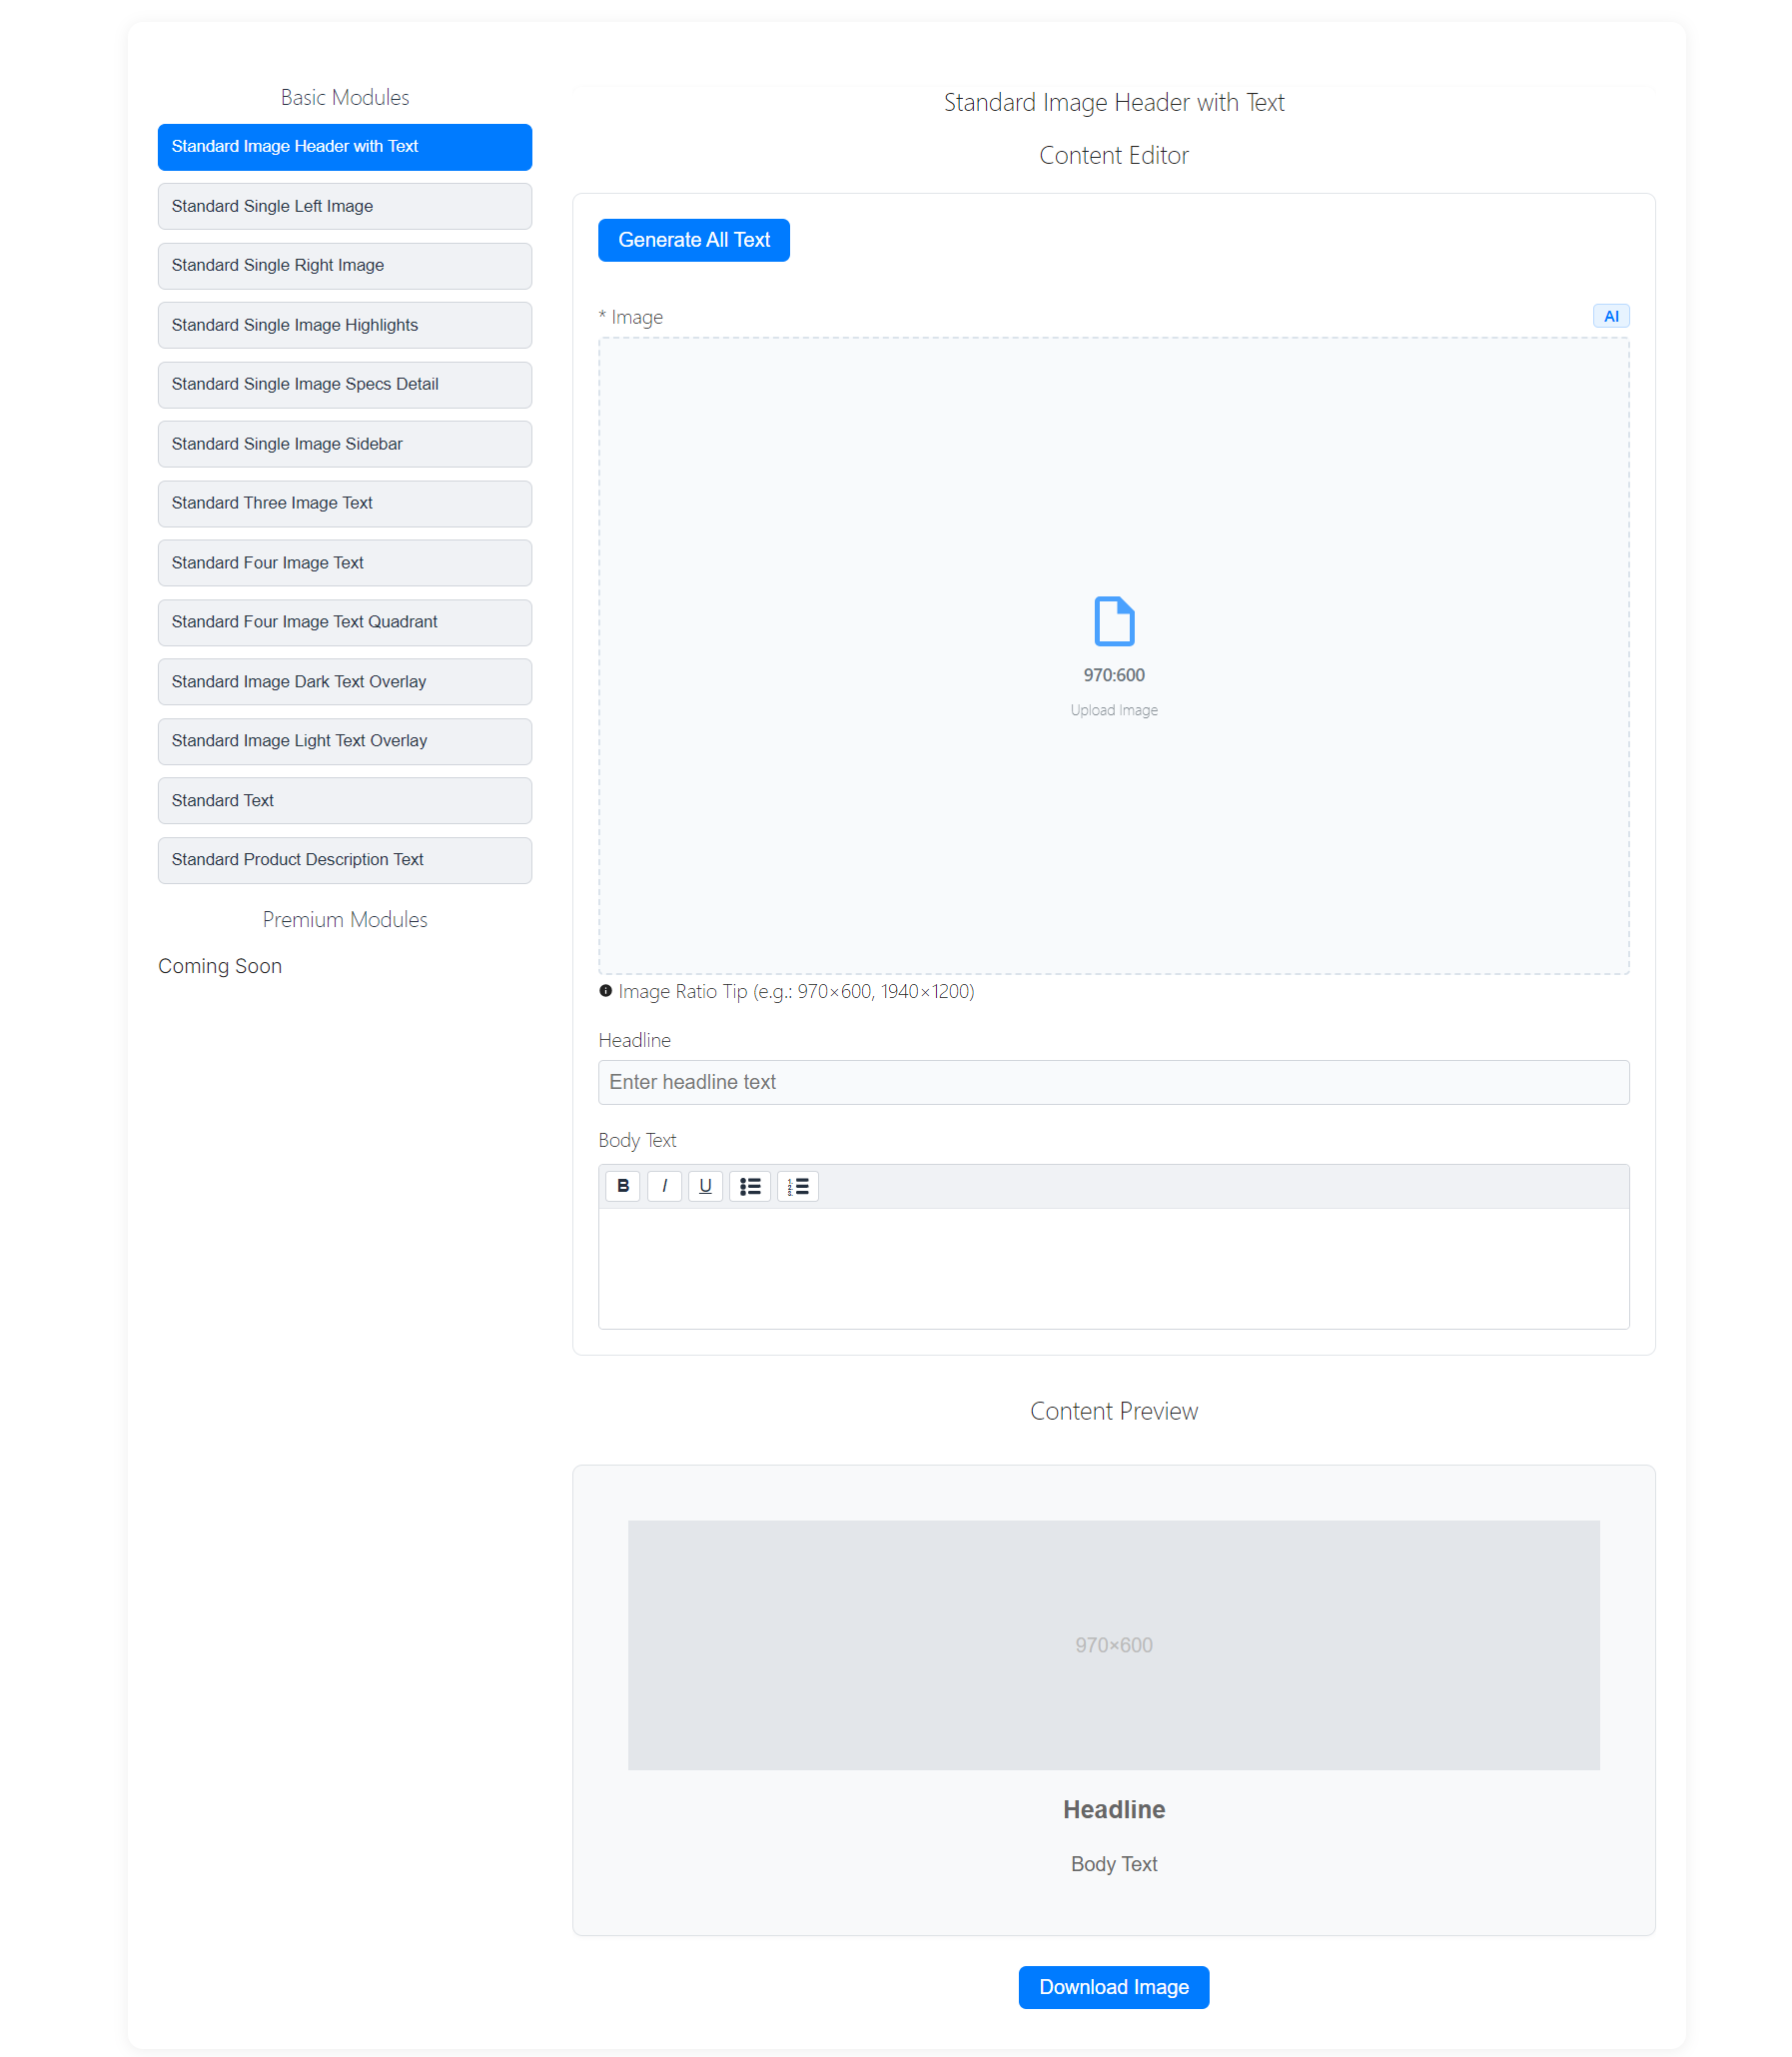1792x2057 pixels.
Task: Select the Standard Product Description Text module
Action: coord(344,859)
